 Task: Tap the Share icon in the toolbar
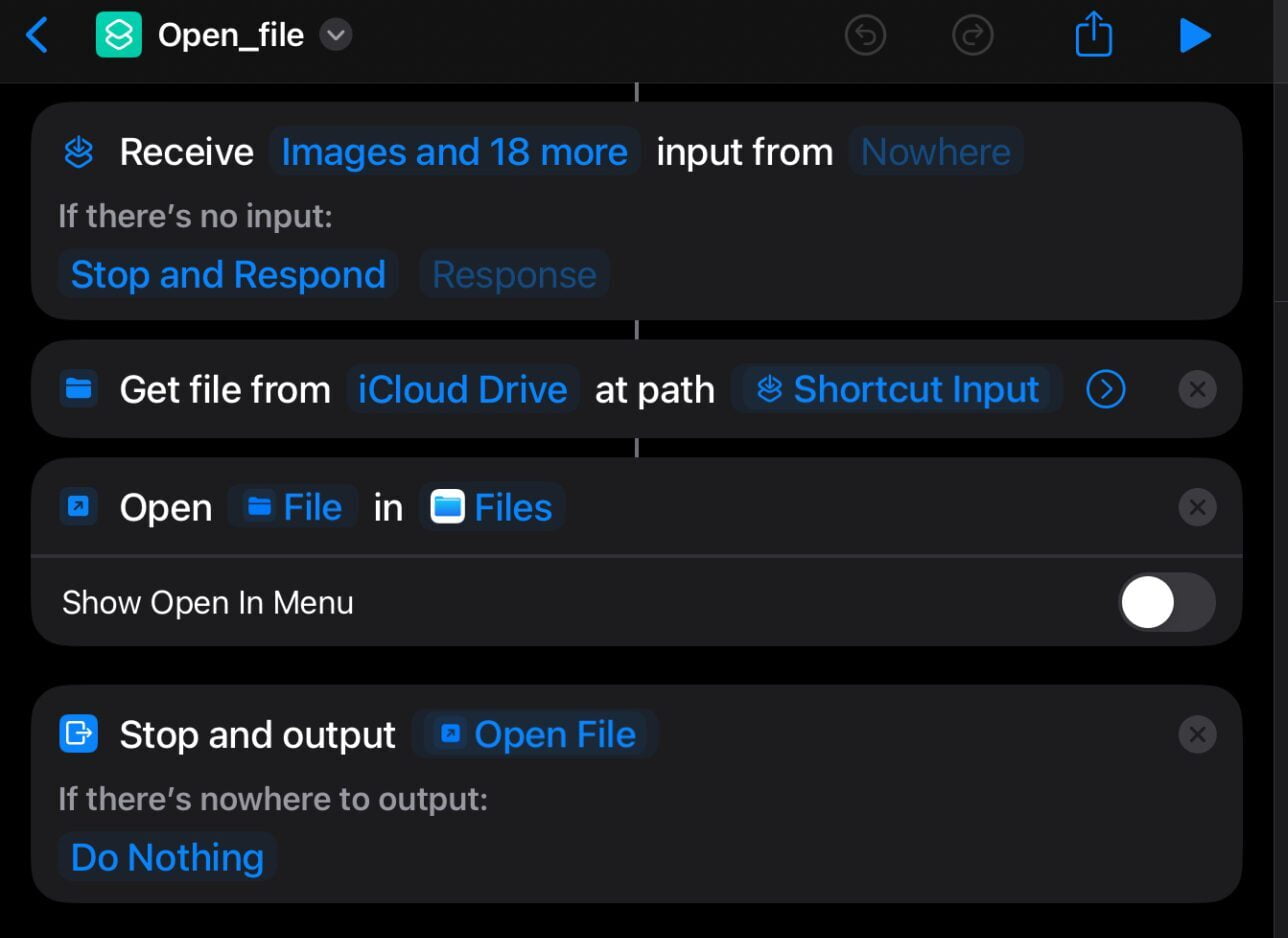coord(1092,34)
